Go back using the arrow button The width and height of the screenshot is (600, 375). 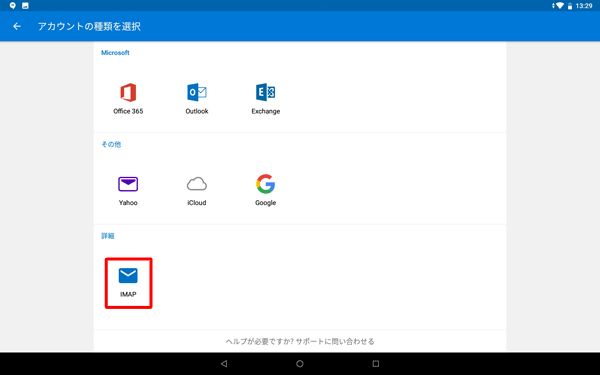(17, 26)
